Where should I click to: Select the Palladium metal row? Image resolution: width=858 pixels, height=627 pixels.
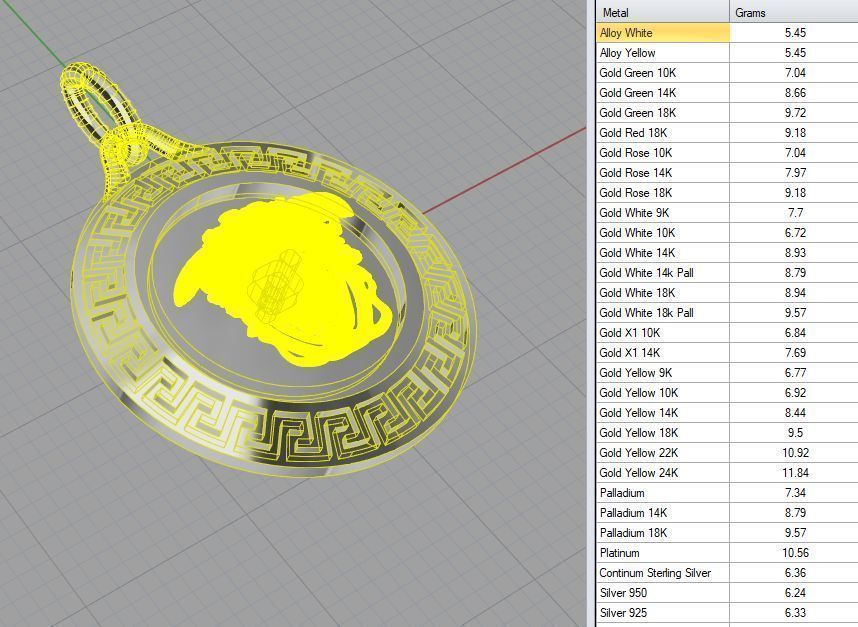point(727,492)
